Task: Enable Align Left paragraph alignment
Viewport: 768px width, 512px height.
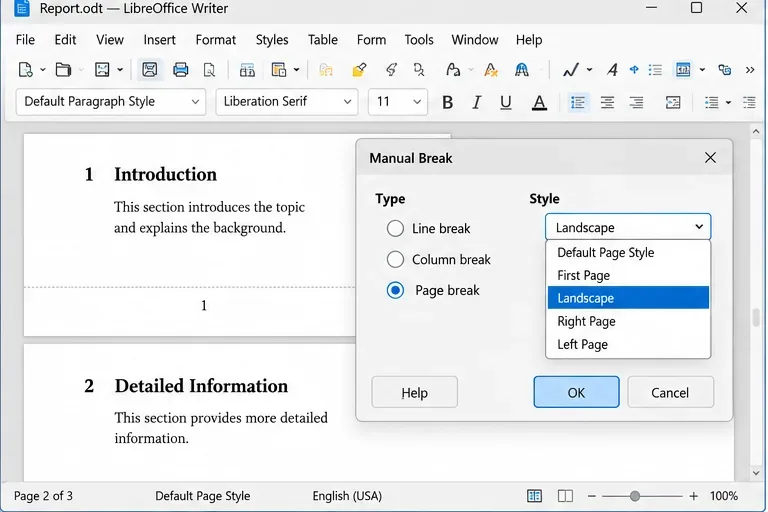Action: (x=578, y=102)
